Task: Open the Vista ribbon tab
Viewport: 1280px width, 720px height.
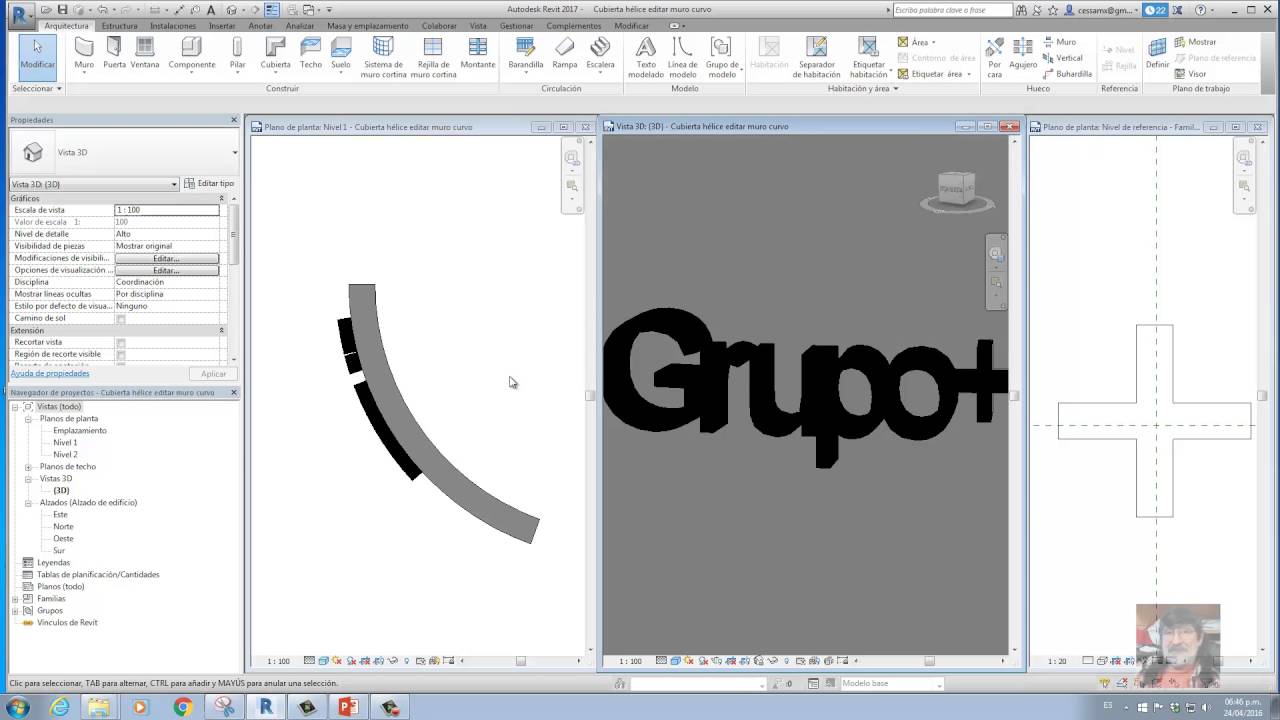Action: click(478, 26)
